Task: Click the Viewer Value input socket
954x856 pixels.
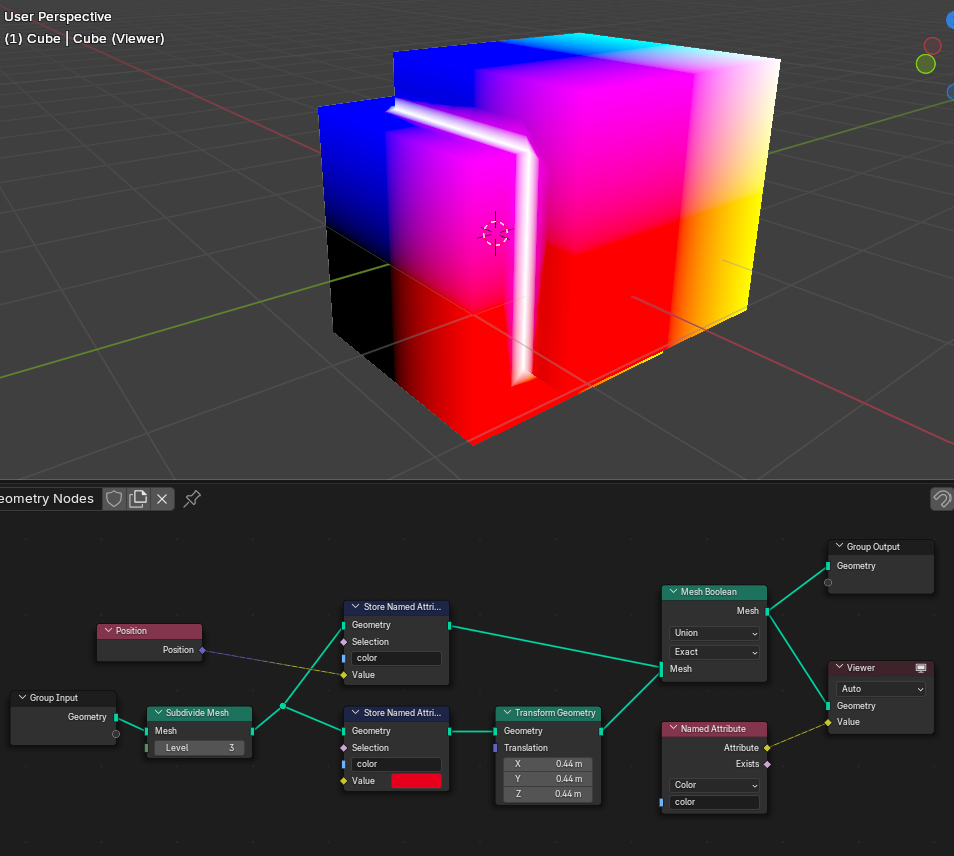Action: coord(828,722)
